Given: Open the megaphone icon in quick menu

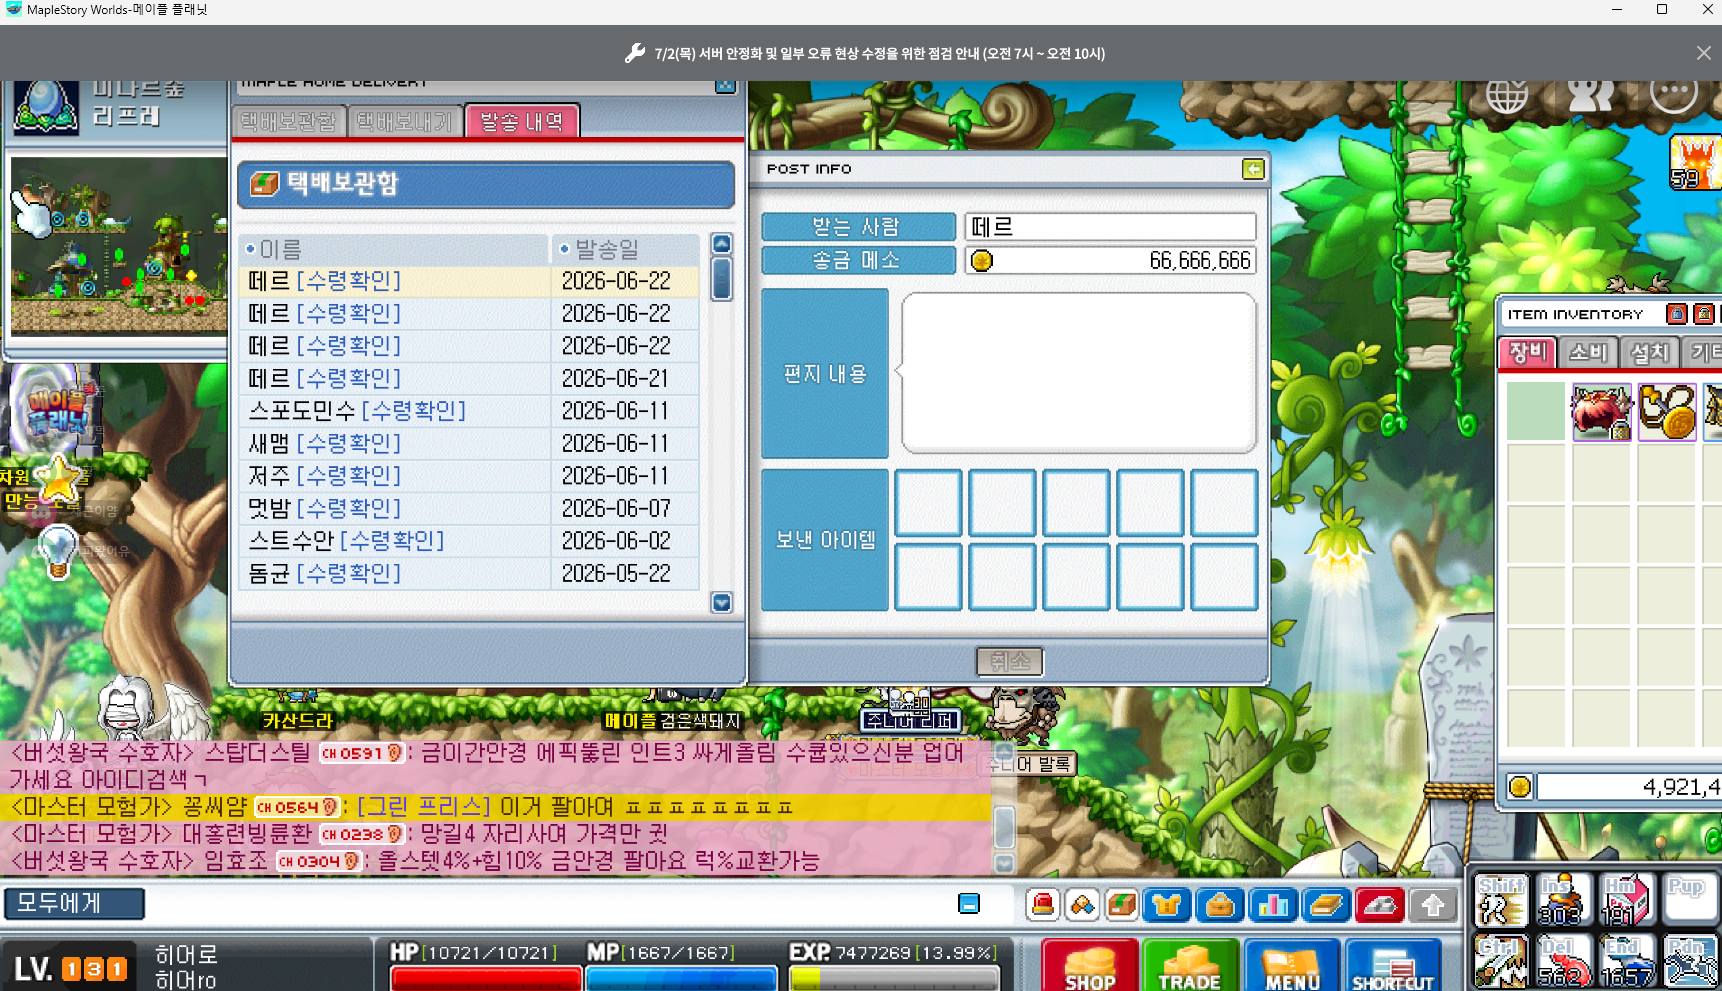Looking at the screenshot, I should [x=1082, y=906].
